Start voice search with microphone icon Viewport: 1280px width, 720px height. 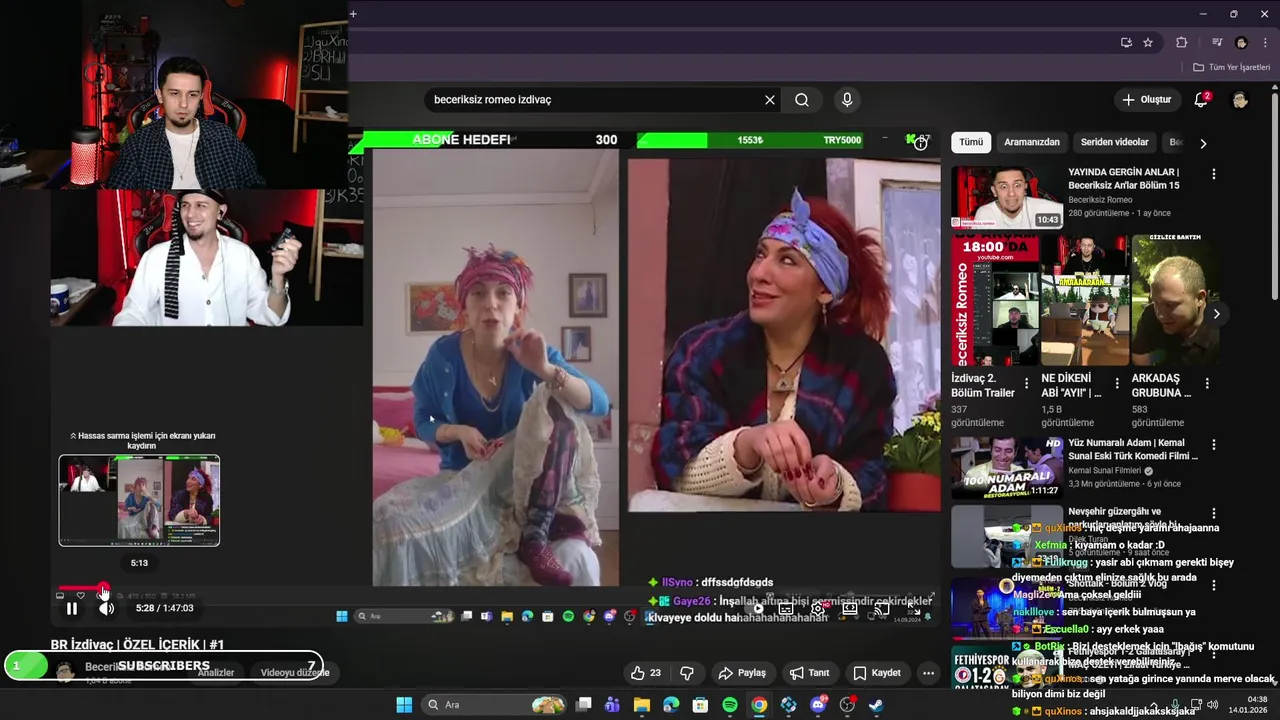(x=847, y=100)
